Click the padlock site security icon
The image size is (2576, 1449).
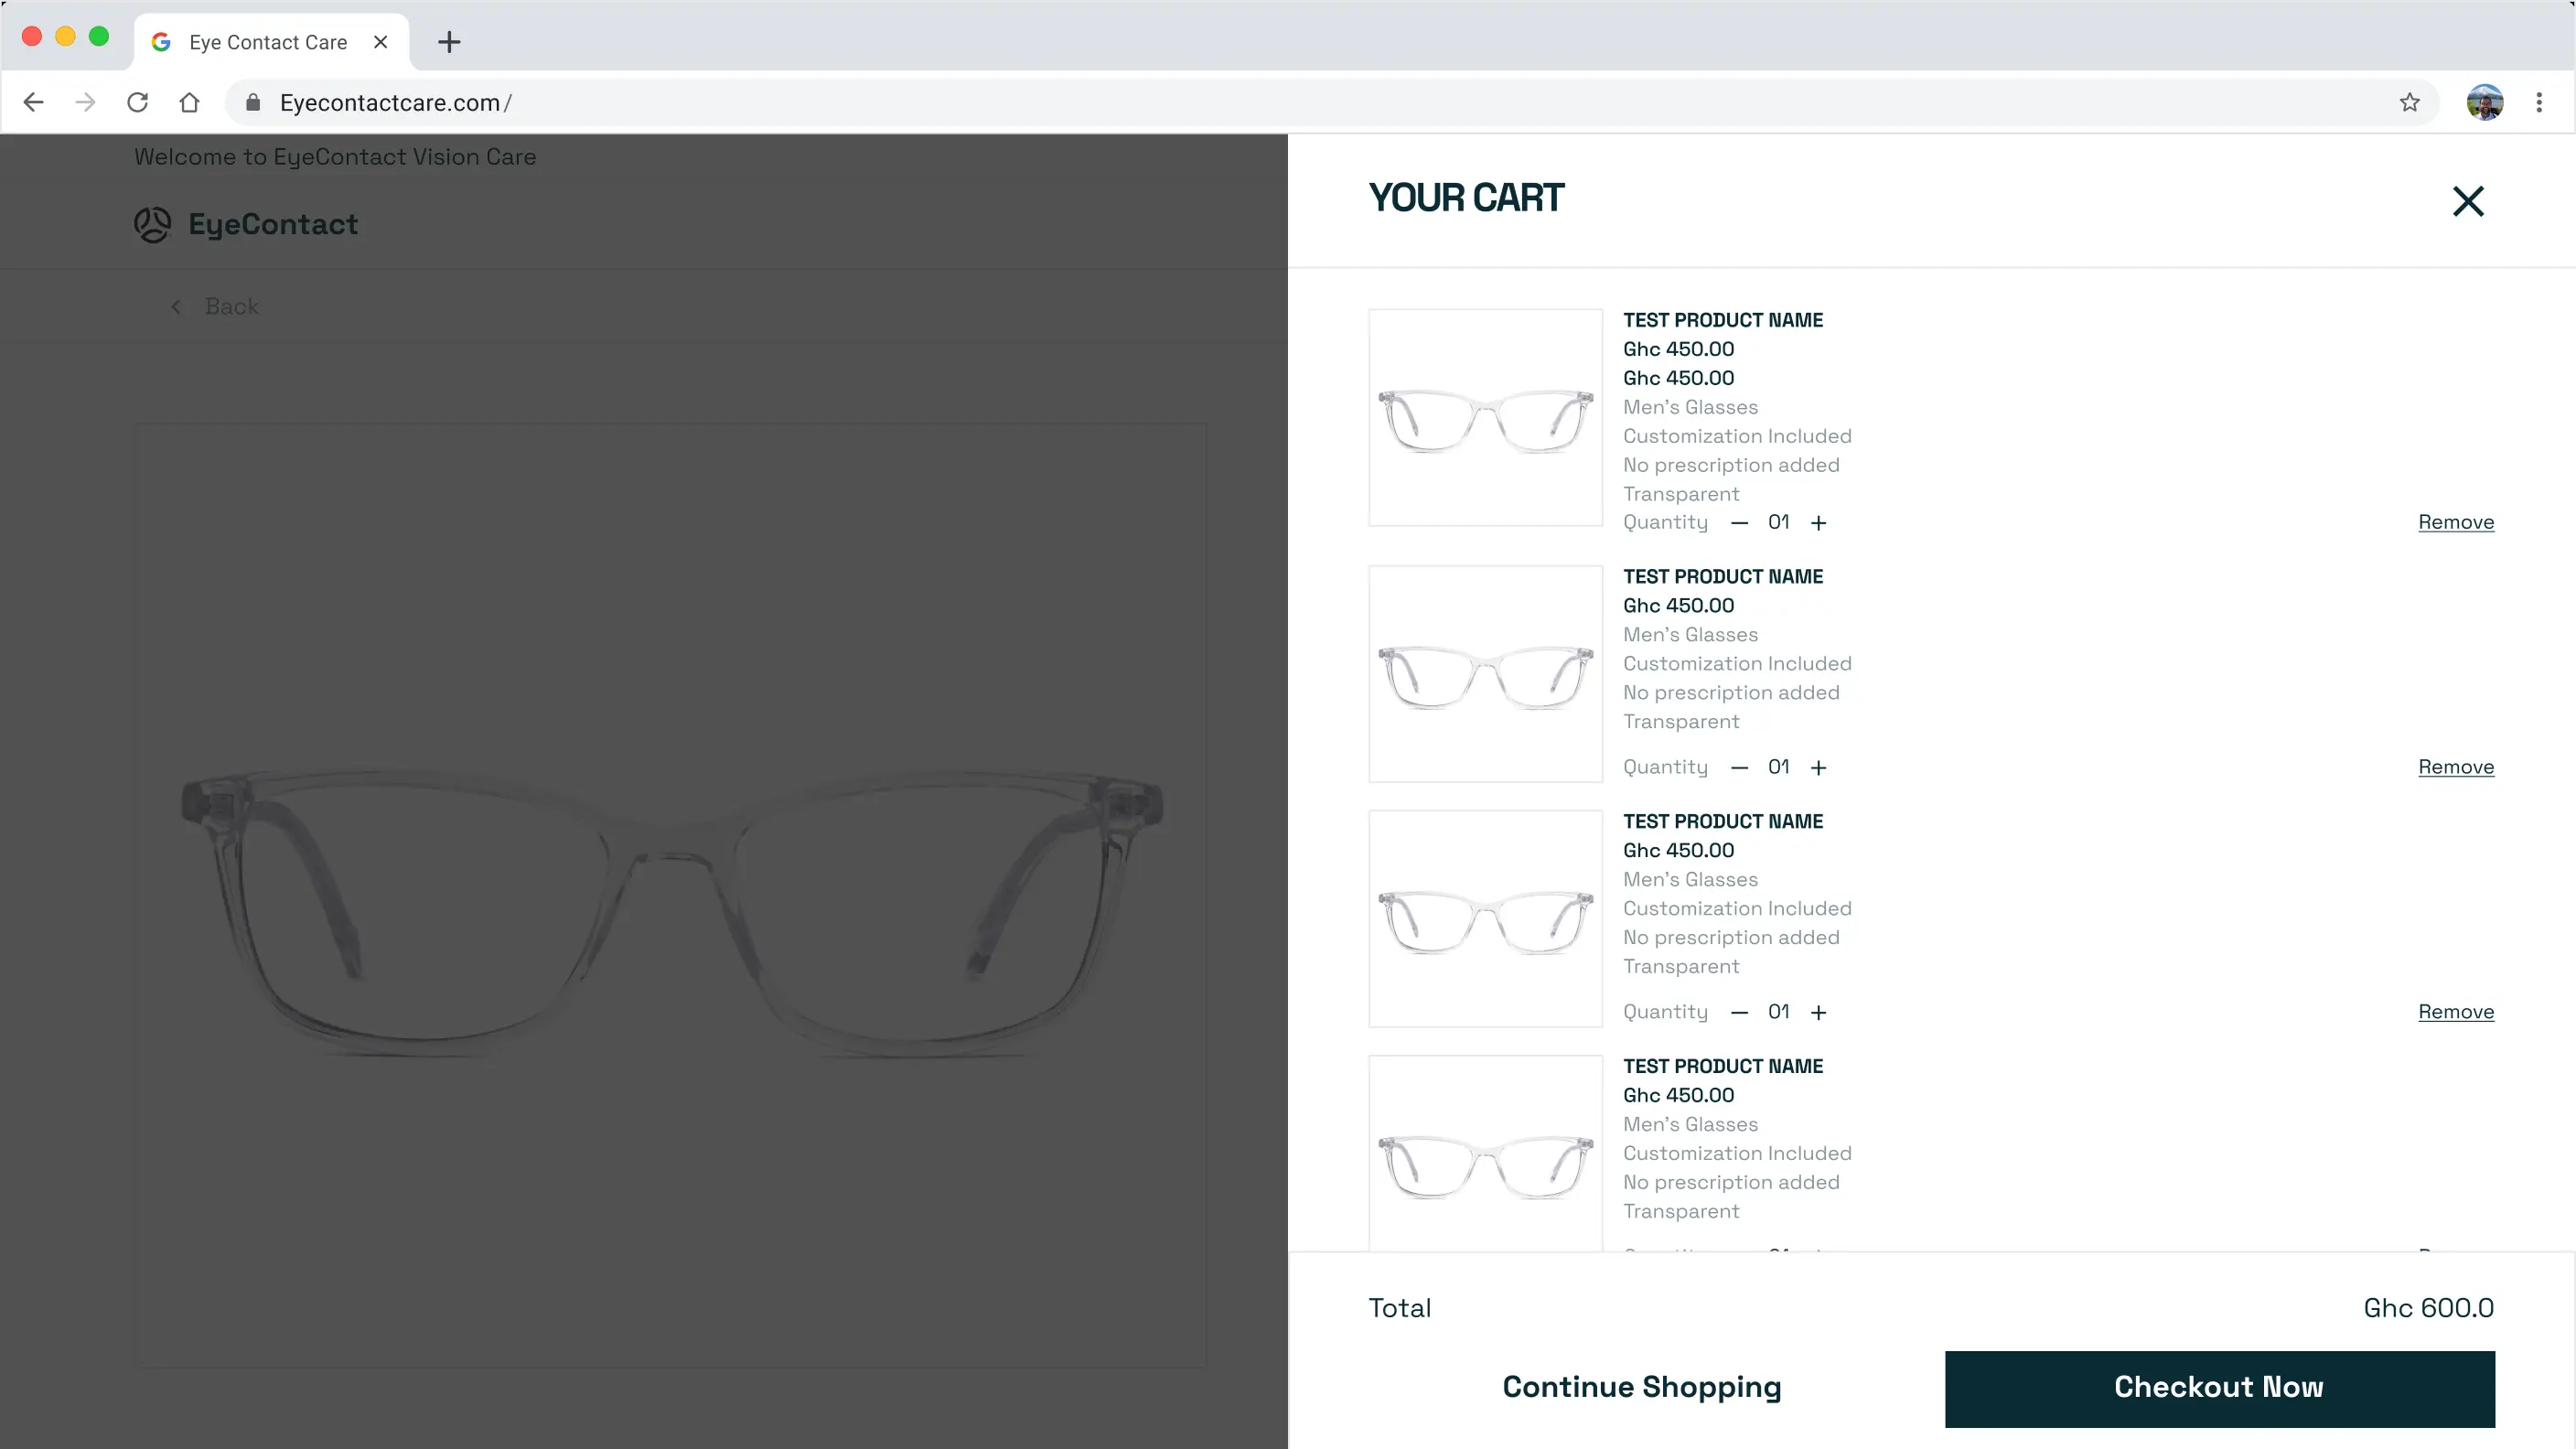tap(253, 102)
